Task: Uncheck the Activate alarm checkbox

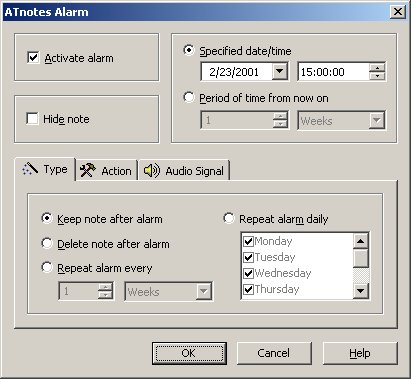Action: (x=33, y=57)
